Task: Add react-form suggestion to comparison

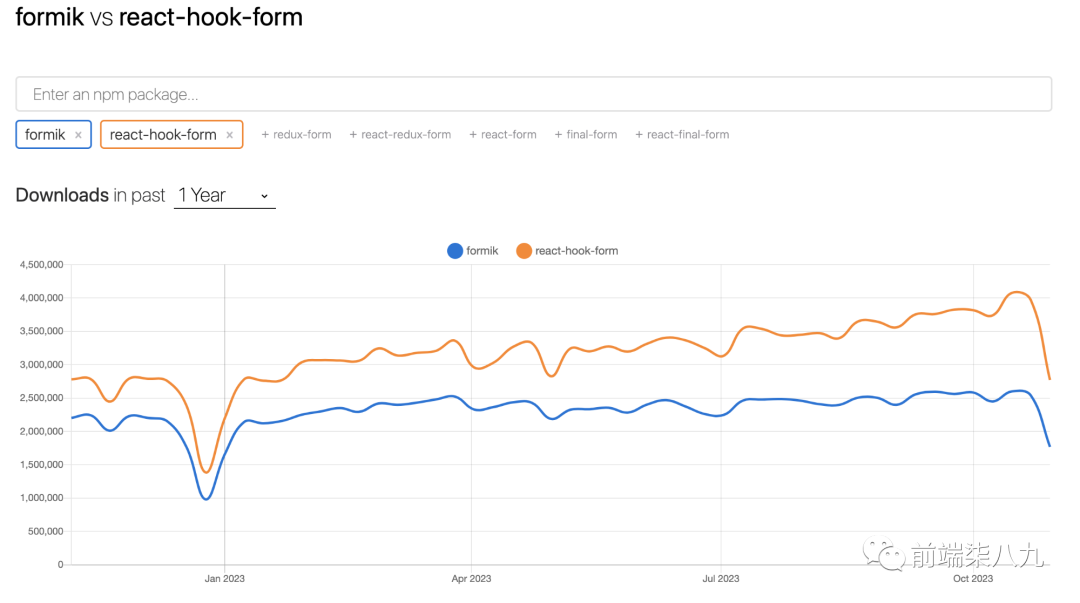Action: (x=503, y=134)
